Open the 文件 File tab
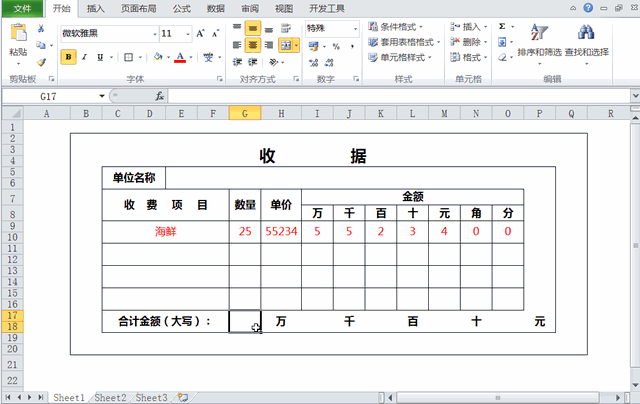This screenshot has height=404, width=640. point(22,9)
